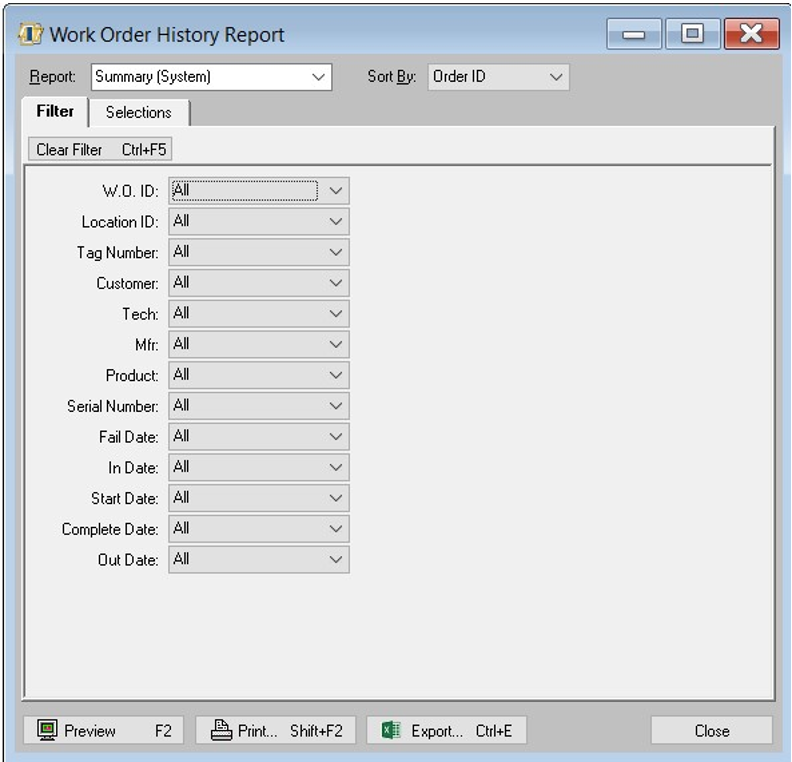
Task: Expand the Tag Number filter dropdown
Action: [259, 252]
